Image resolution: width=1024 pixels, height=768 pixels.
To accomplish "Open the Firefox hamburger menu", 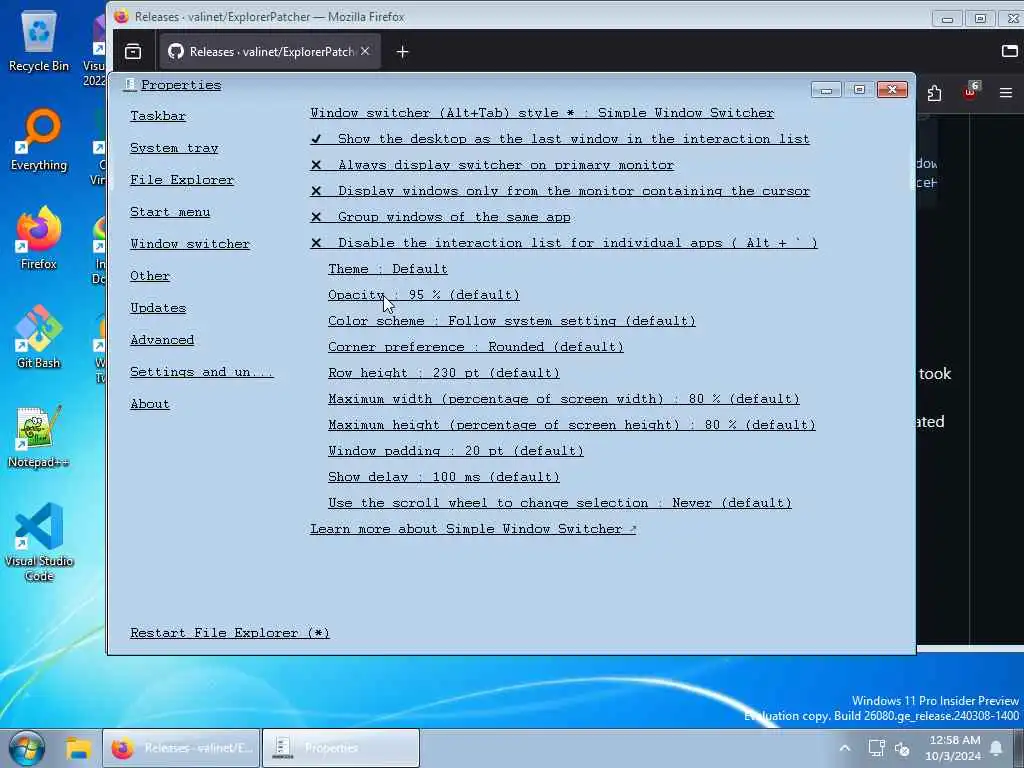I will [x=1006, y=93].
